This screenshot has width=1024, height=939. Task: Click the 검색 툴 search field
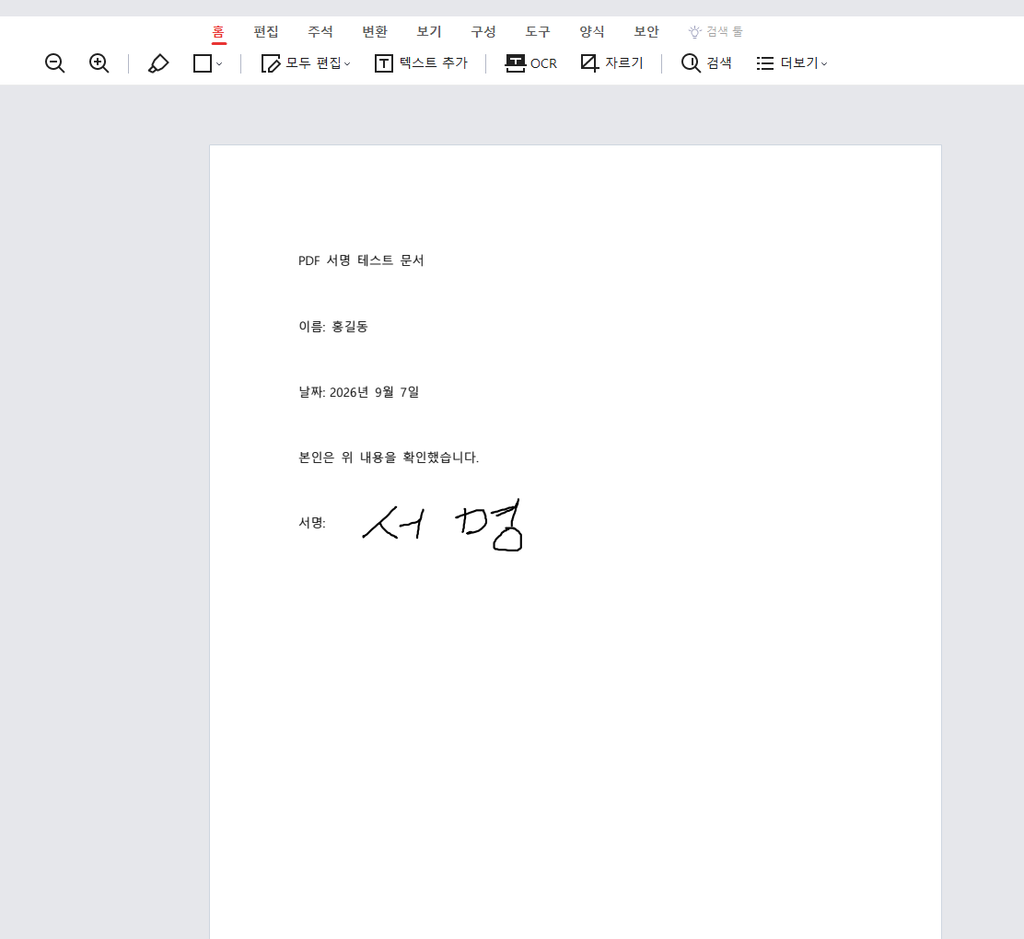point(716,32)
